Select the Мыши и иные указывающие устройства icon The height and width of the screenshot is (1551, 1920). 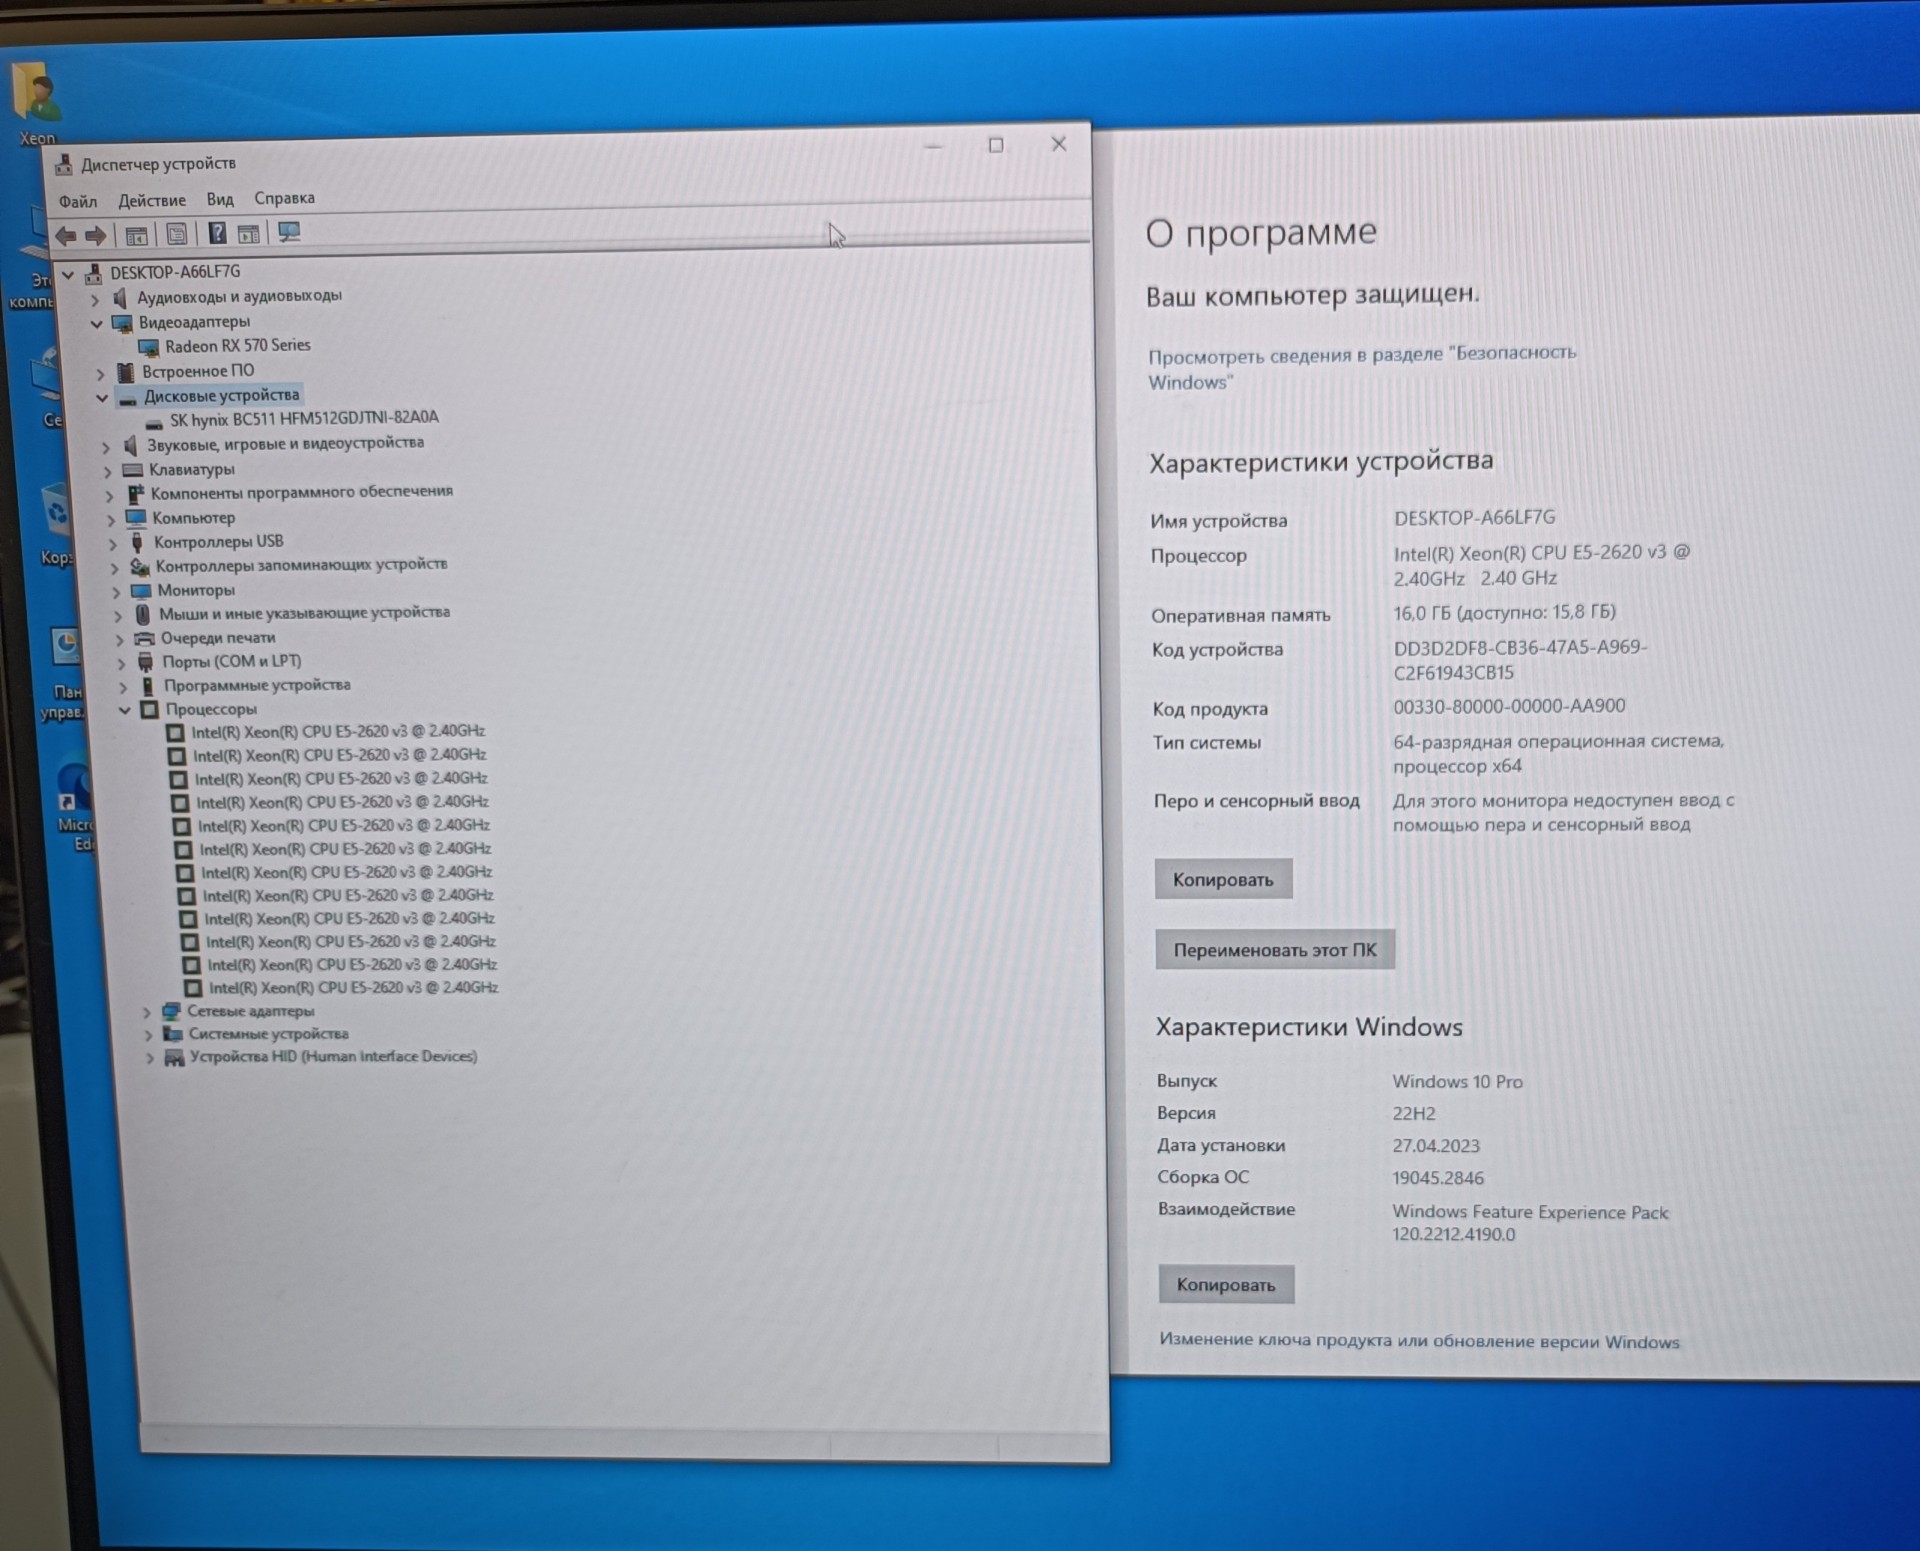[143, 614]
